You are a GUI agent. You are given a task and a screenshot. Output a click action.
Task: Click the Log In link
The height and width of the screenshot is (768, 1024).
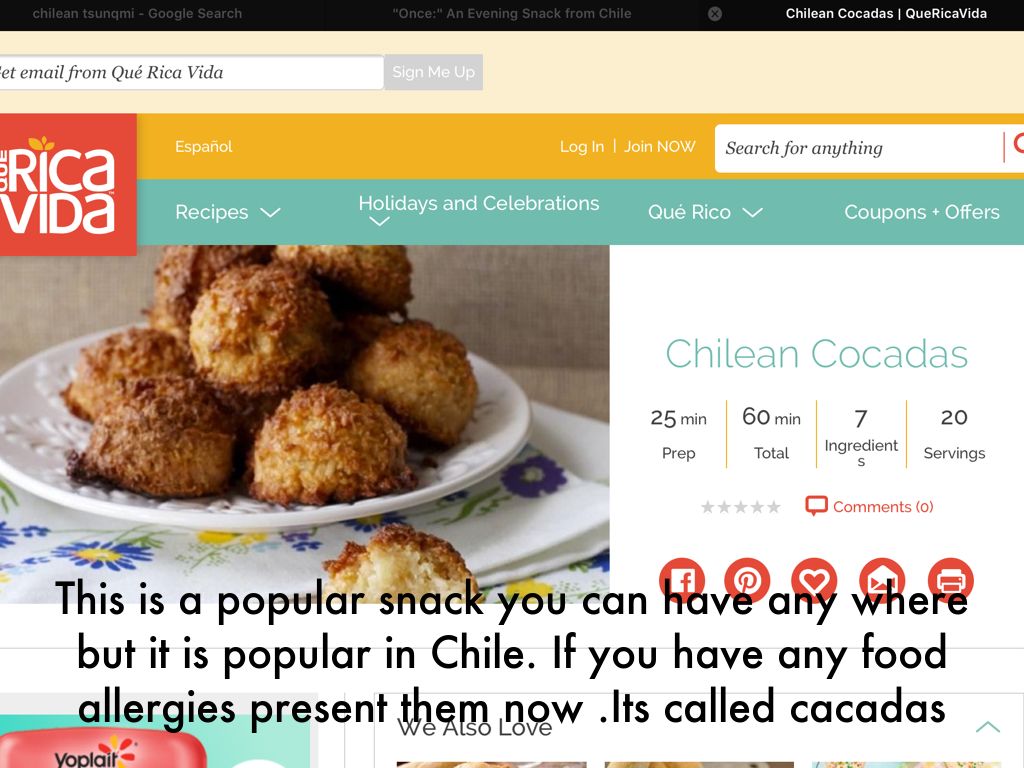click(x=581, y=147)
